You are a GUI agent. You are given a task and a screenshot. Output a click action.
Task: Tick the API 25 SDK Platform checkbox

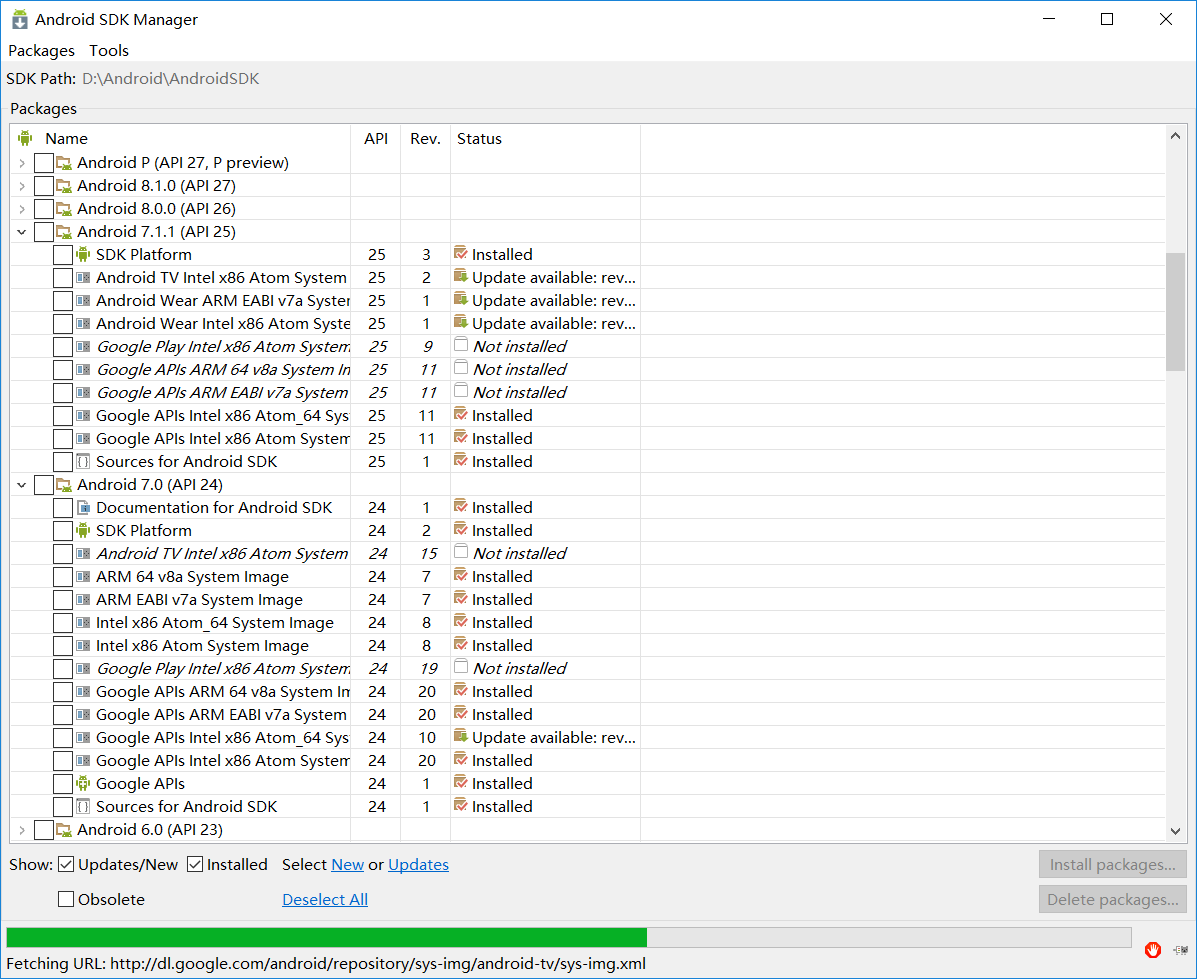point(63,255)
